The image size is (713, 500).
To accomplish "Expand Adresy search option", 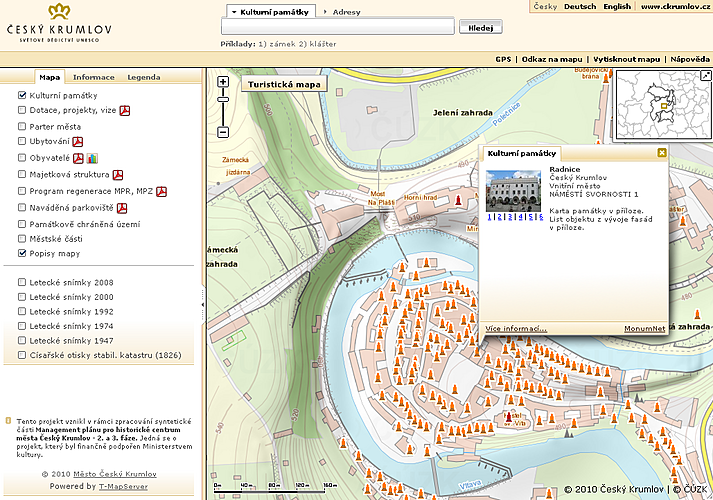I will pos(342,12).
